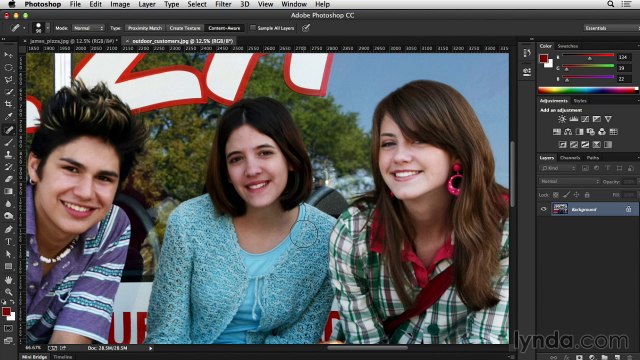Switch to the james_pizza.jpg document tab
Image resolution: width=640 pixels, height=360 pixels.
coord(73,41)
